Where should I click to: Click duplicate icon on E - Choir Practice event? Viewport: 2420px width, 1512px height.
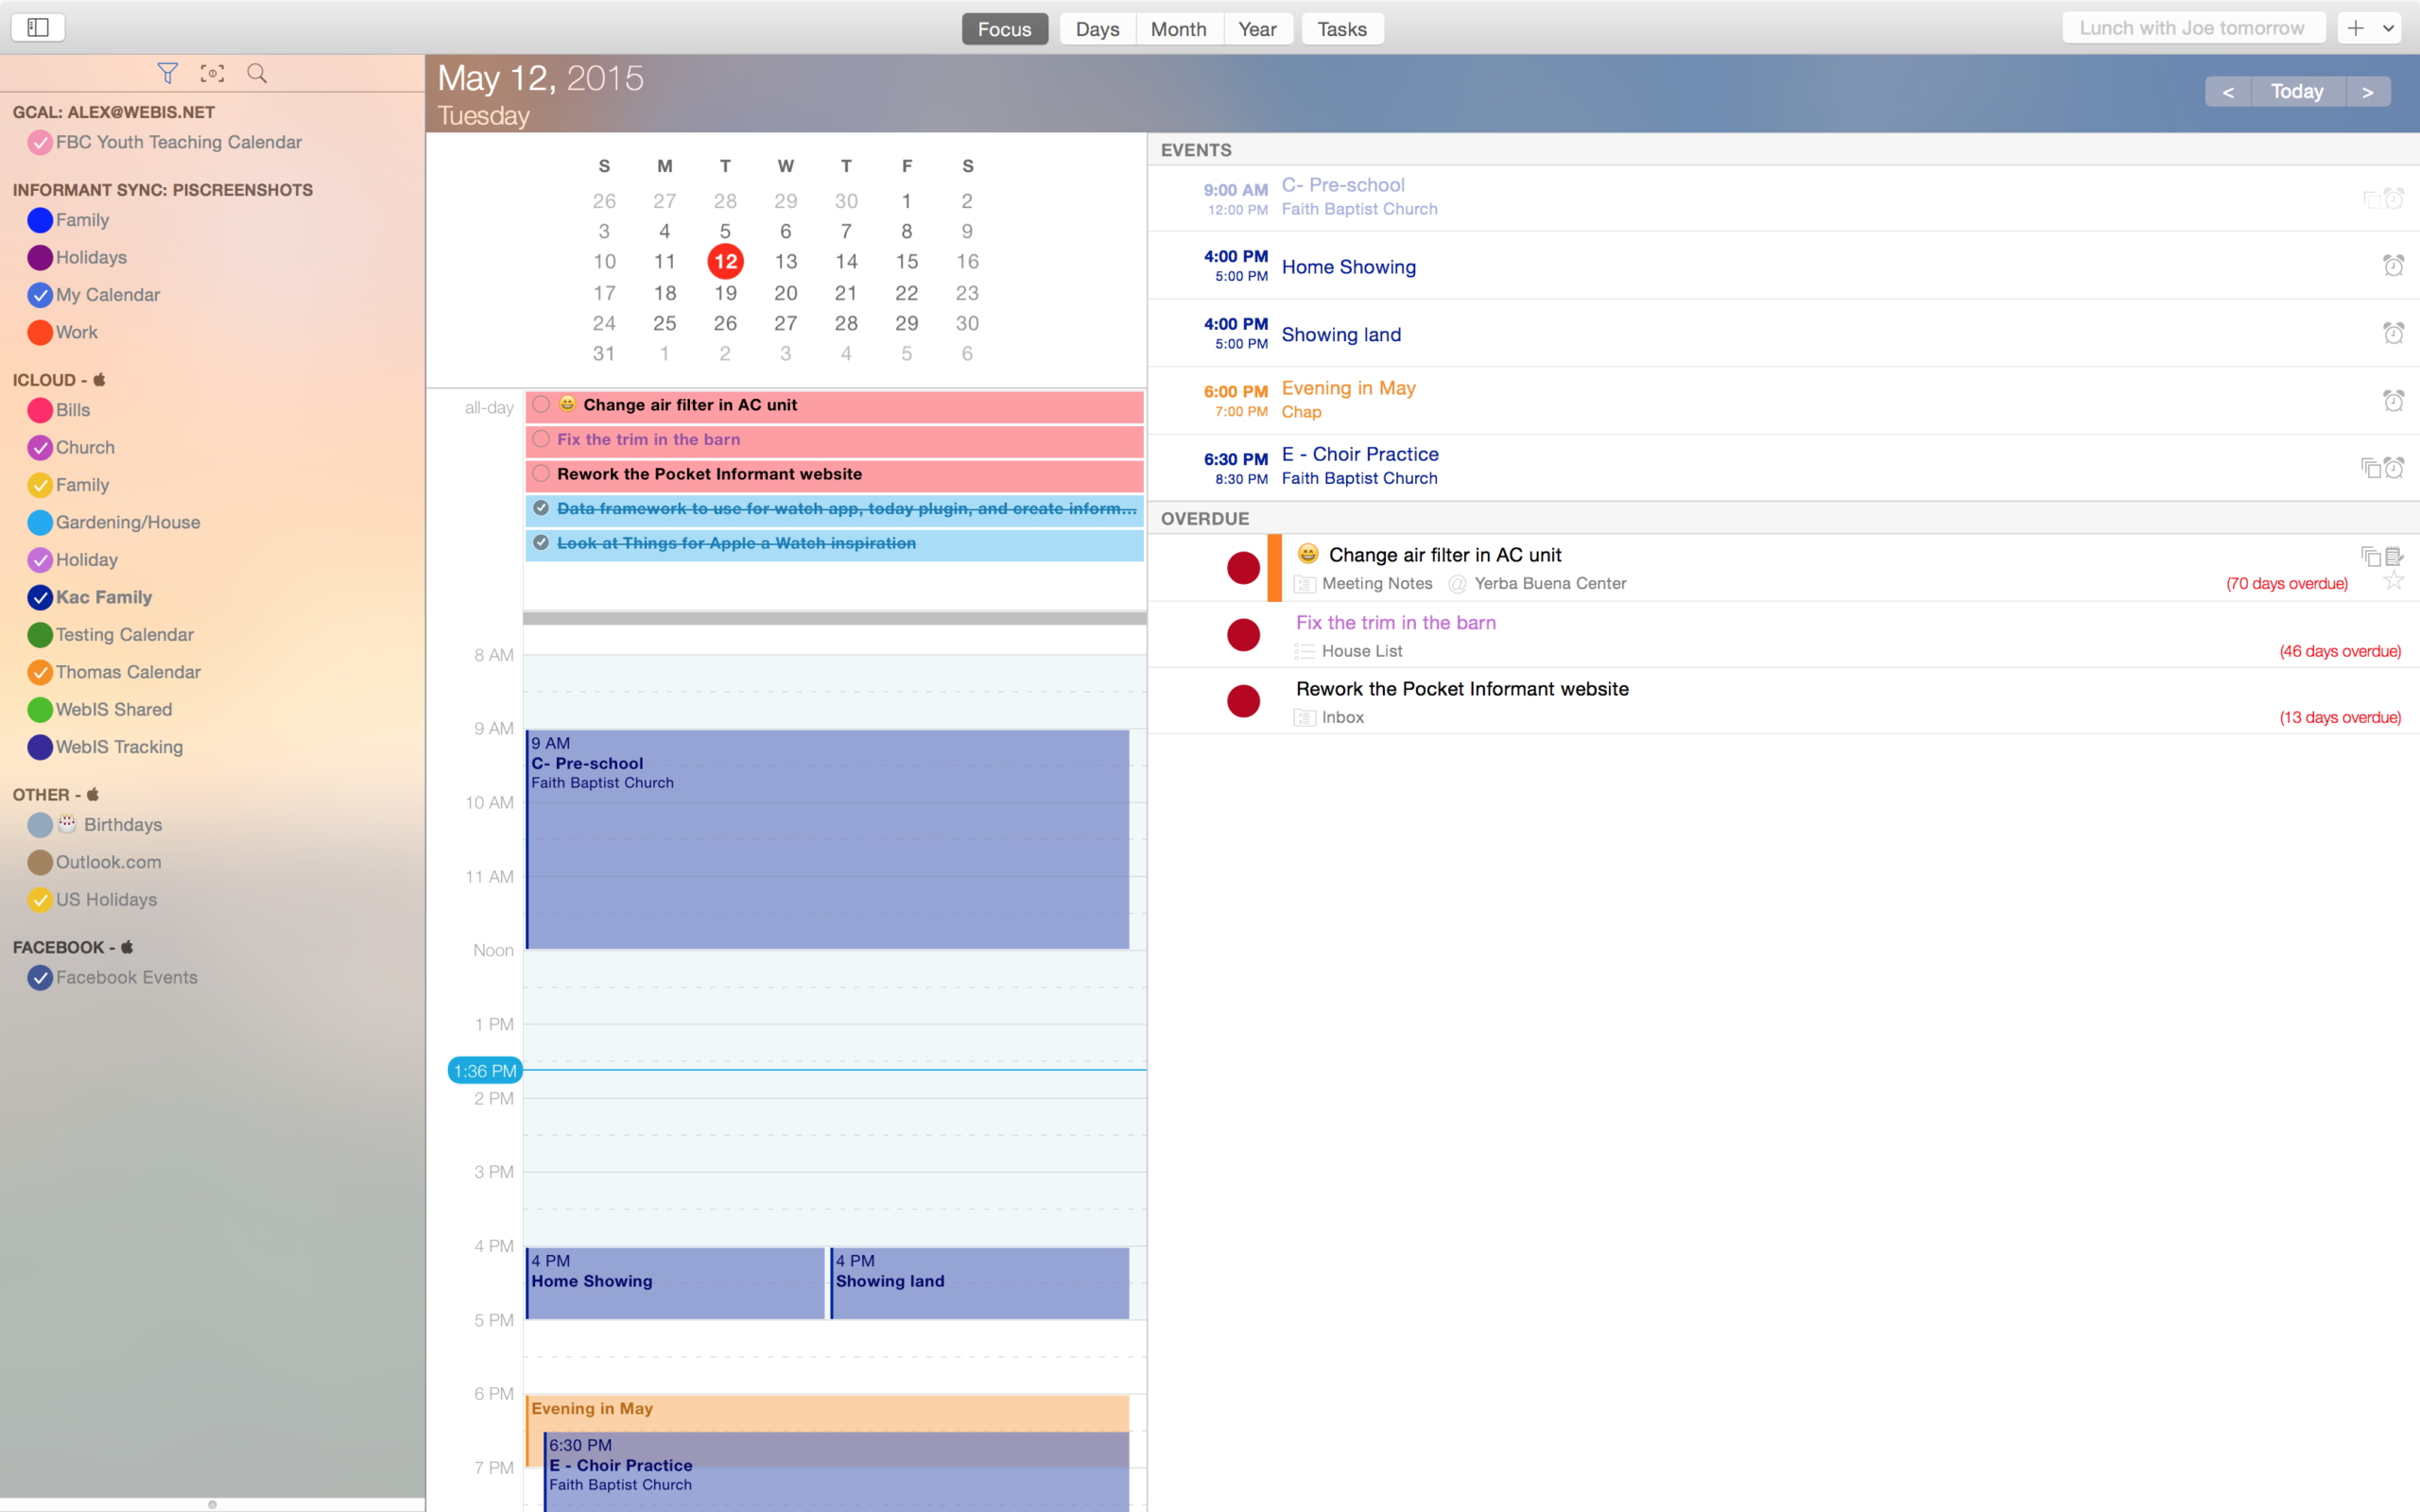pos(2370,467)
